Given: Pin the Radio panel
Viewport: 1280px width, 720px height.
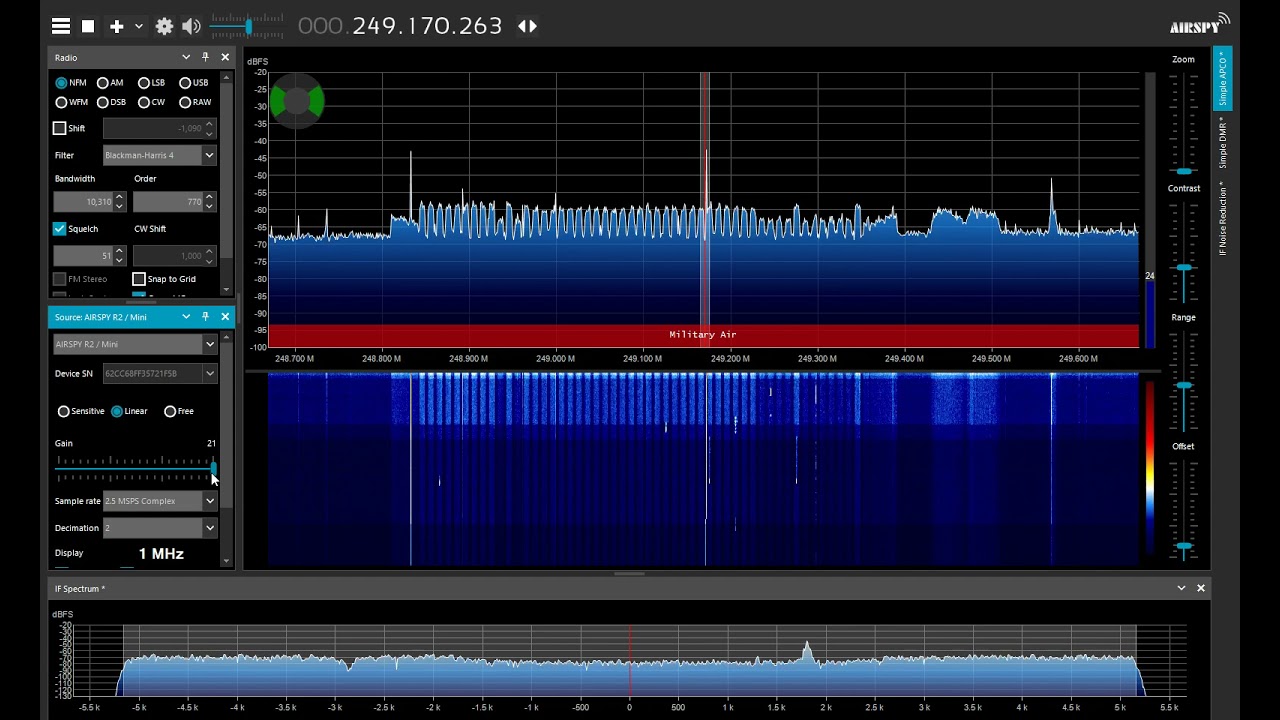Looking at the screenshot, I should [x=205, y=57].
